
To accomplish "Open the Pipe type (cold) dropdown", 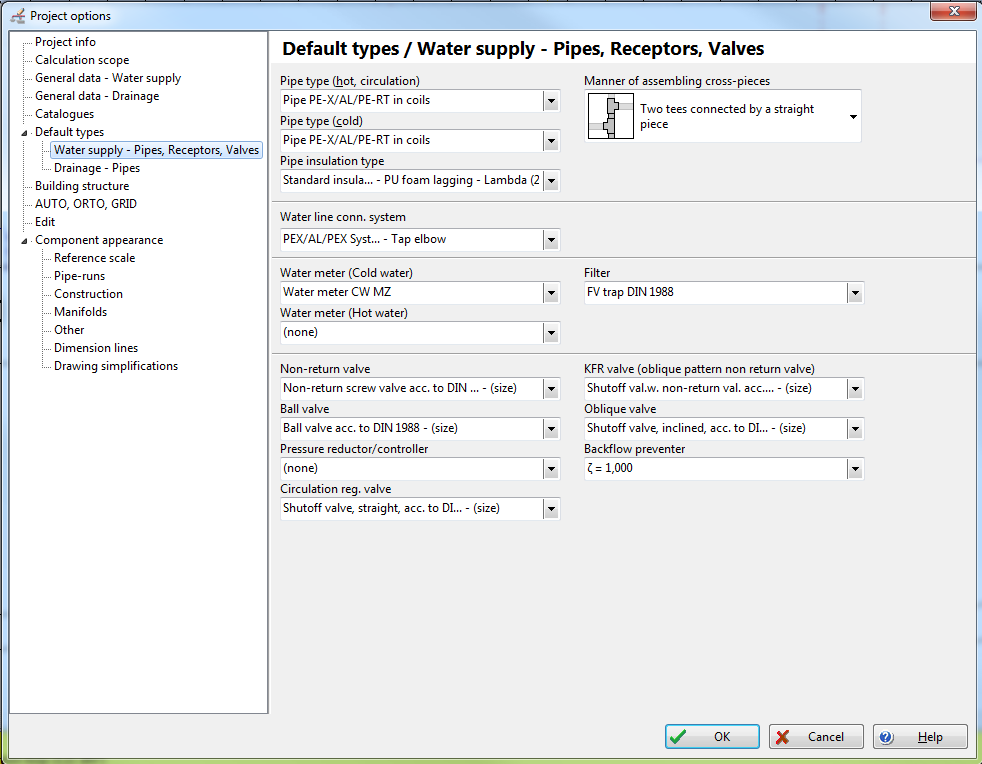I will tap(551, 140).
